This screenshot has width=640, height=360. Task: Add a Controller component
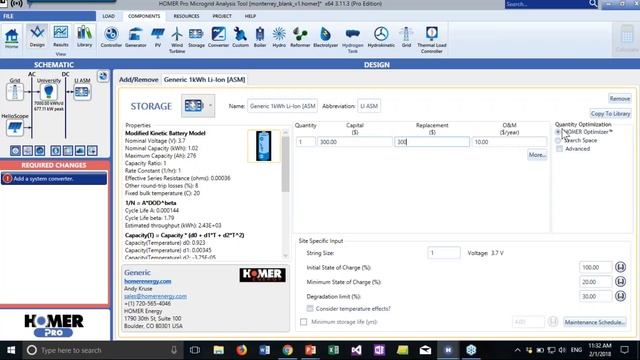[x=111, y=38]
